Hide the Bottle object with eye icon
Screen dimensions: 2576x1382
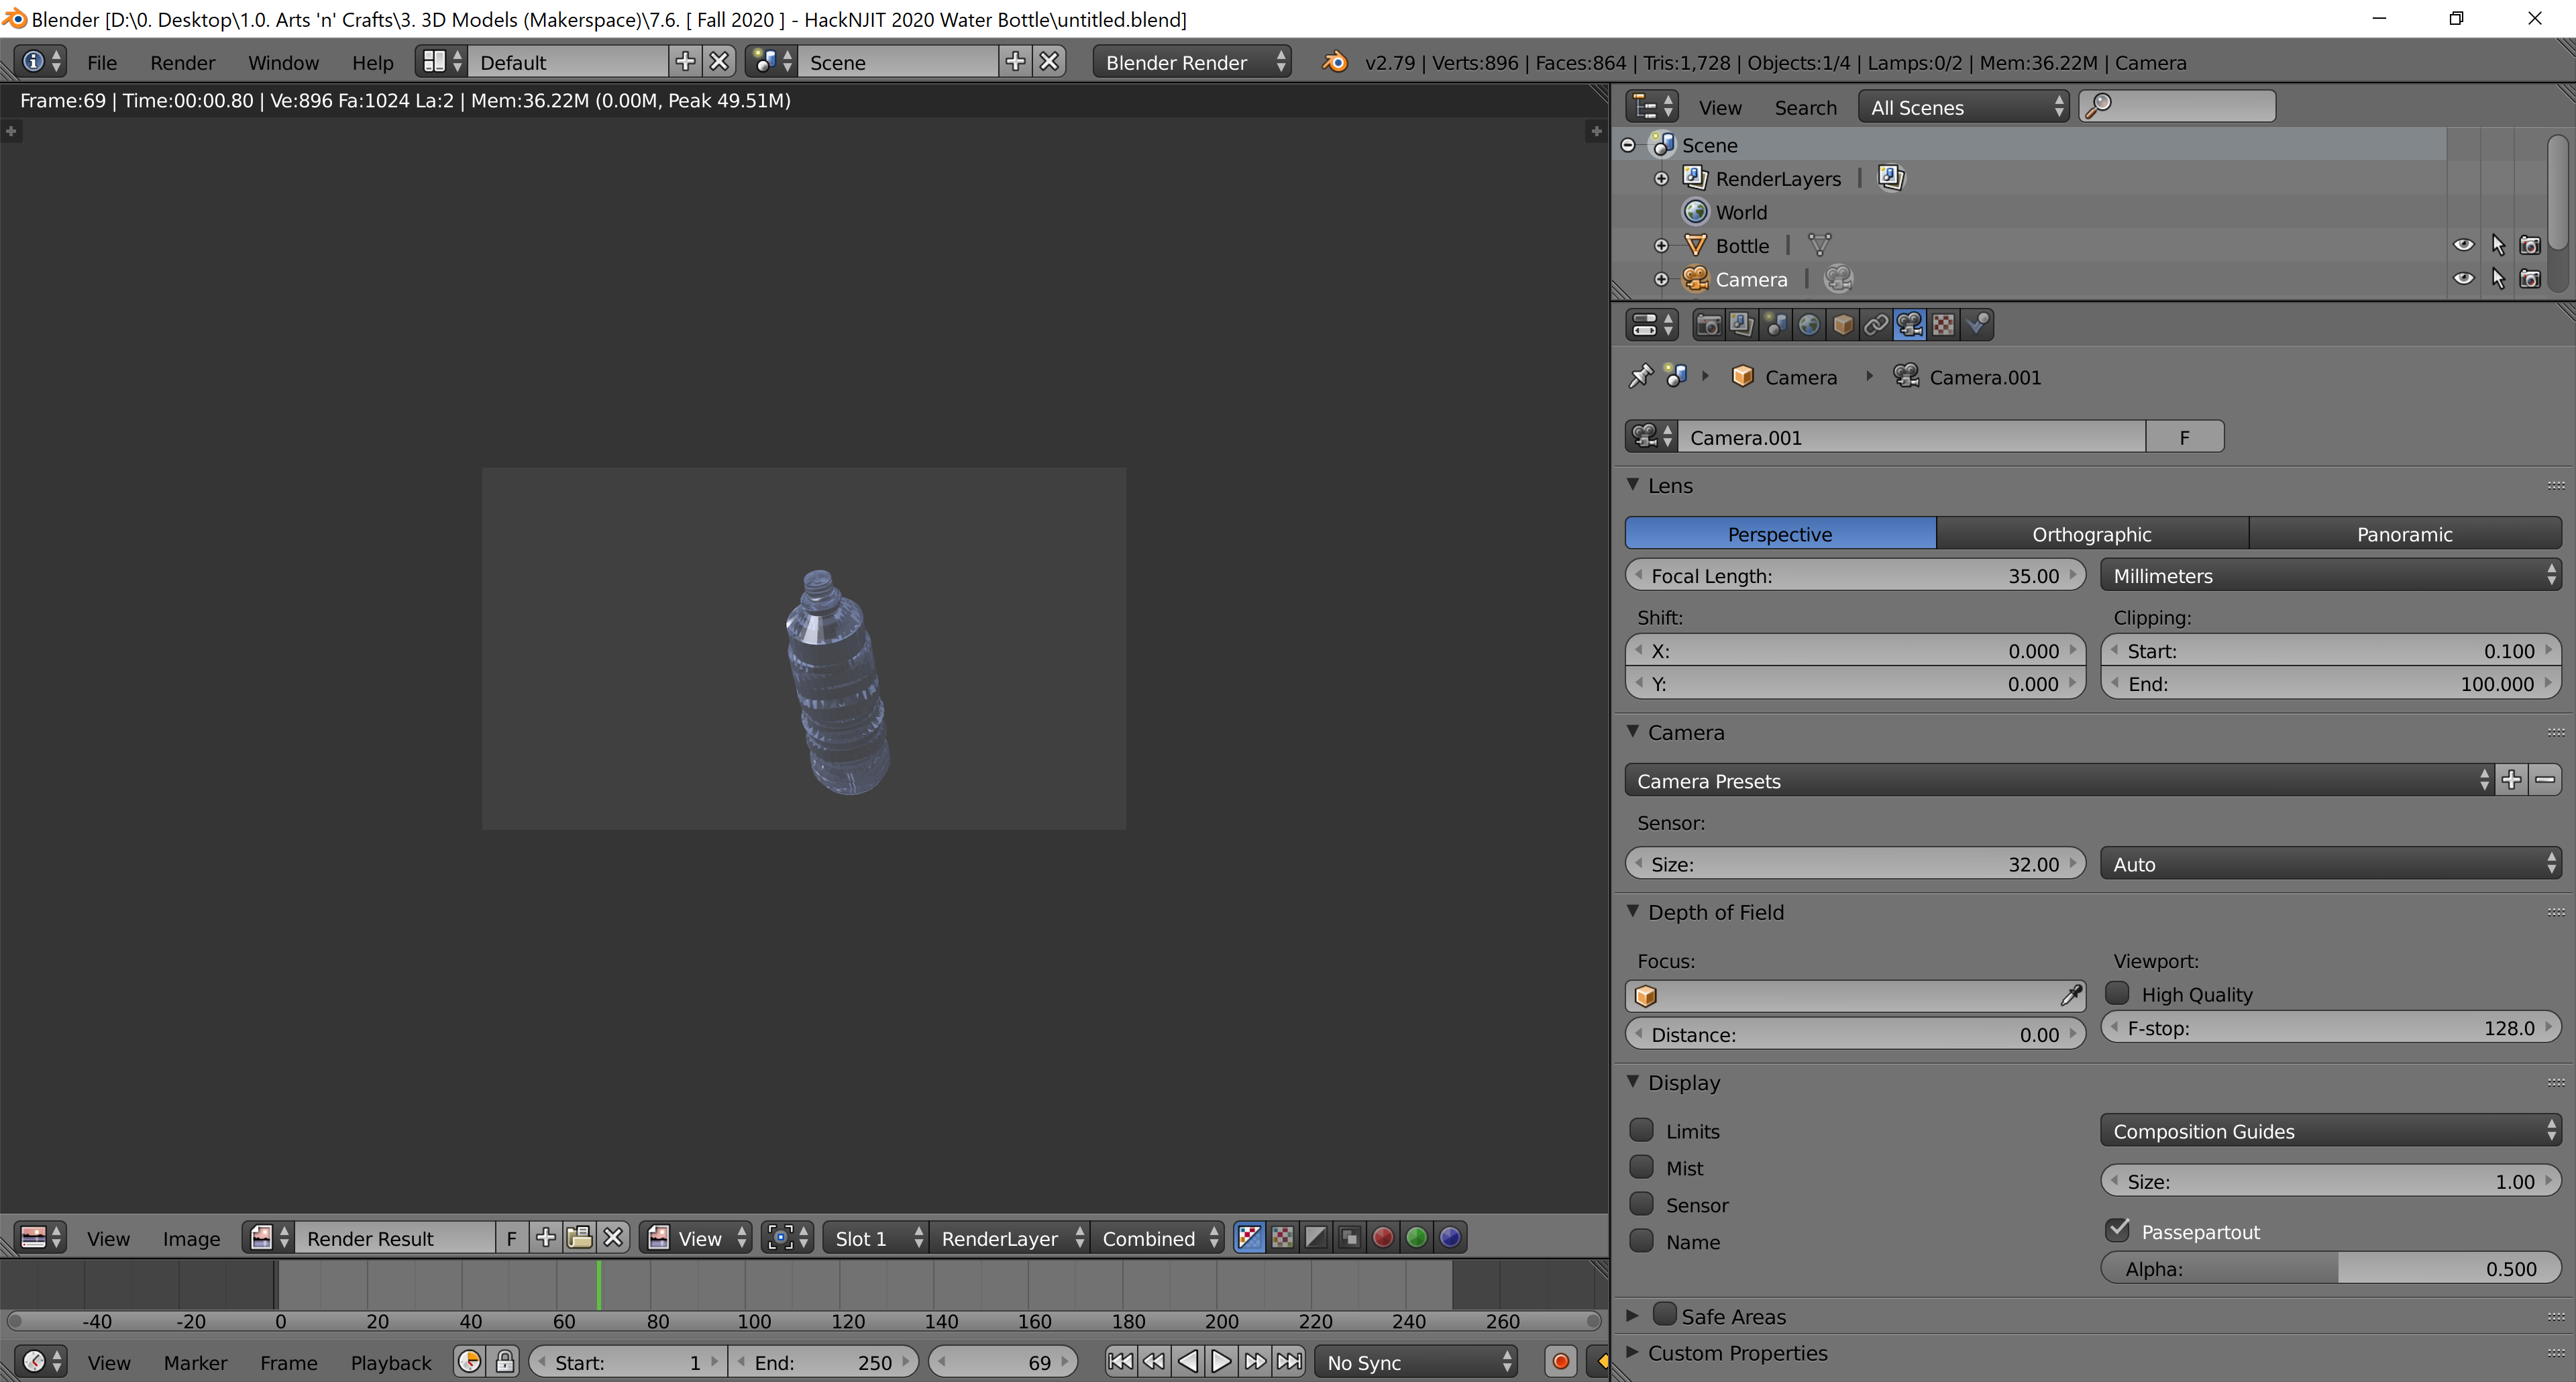(2463, 245)
